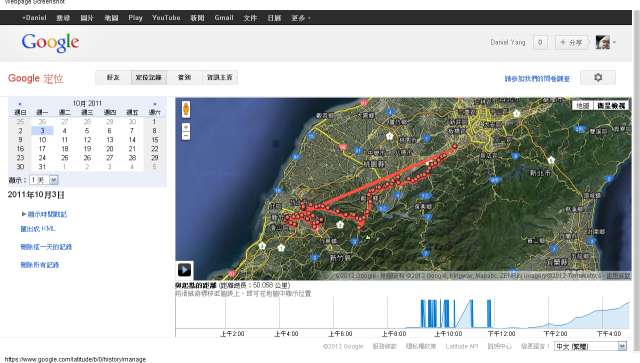Open notifications counter showing 0
640x363 pixels.
click(540, 42)
